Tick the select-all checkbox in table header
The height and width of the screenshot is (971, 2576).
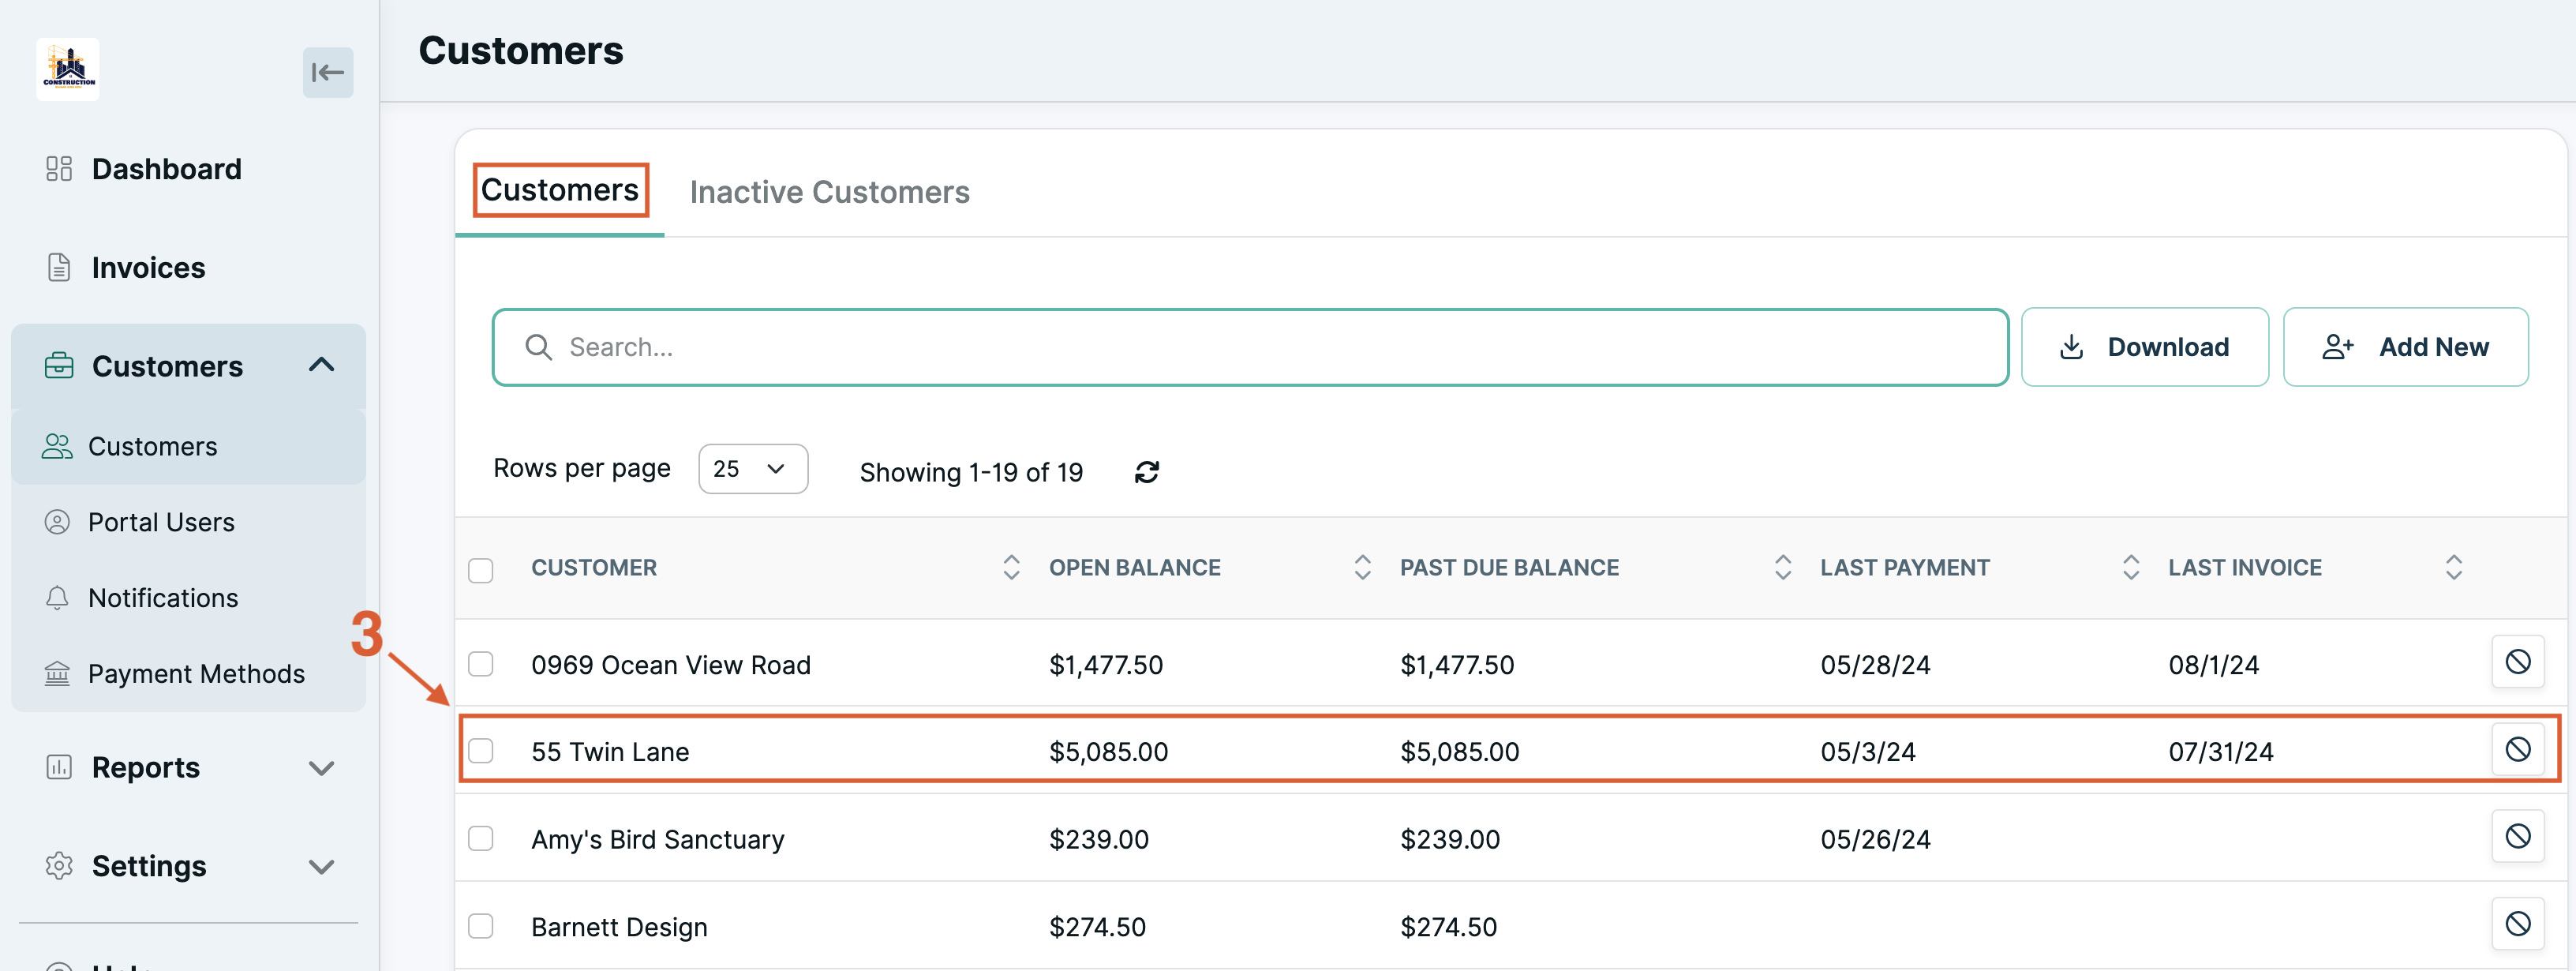481,570
